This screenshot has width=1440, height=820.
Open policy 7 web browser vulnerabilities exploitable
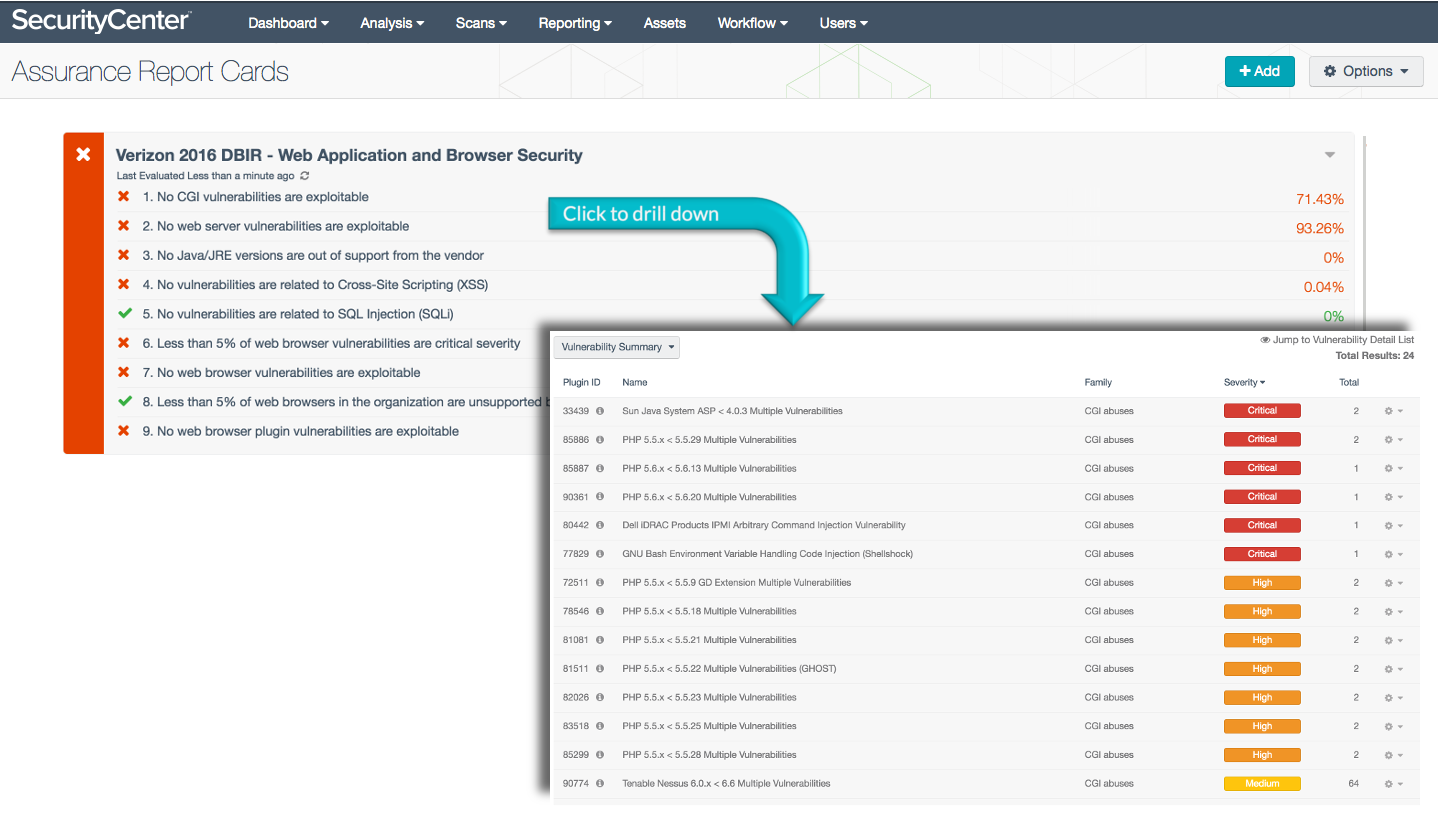(281, 372)
